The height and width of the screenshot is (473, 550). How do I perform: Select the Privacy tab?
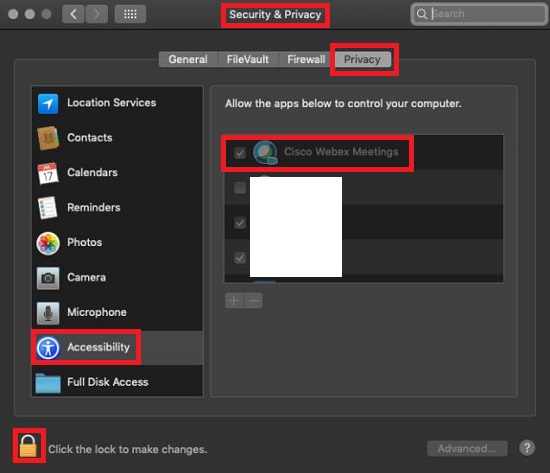click(362, 59)
